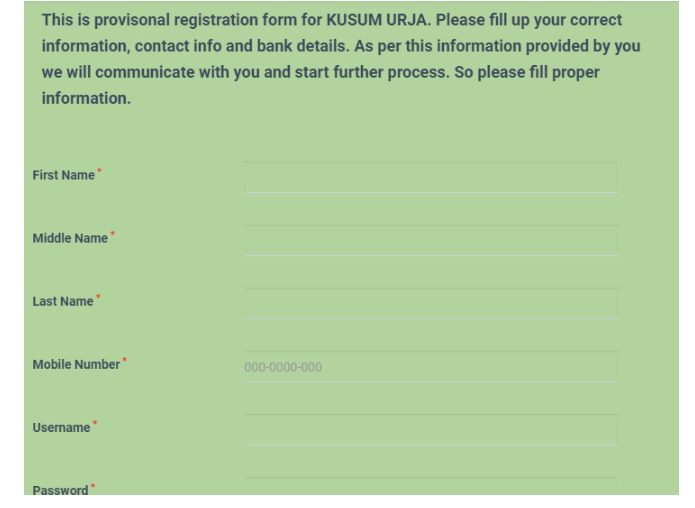This screenshot has height=508, width=695.
Task: Click the red asterisk beside Mobile Number
Action: pyautogui.click(x=125, y=362)
